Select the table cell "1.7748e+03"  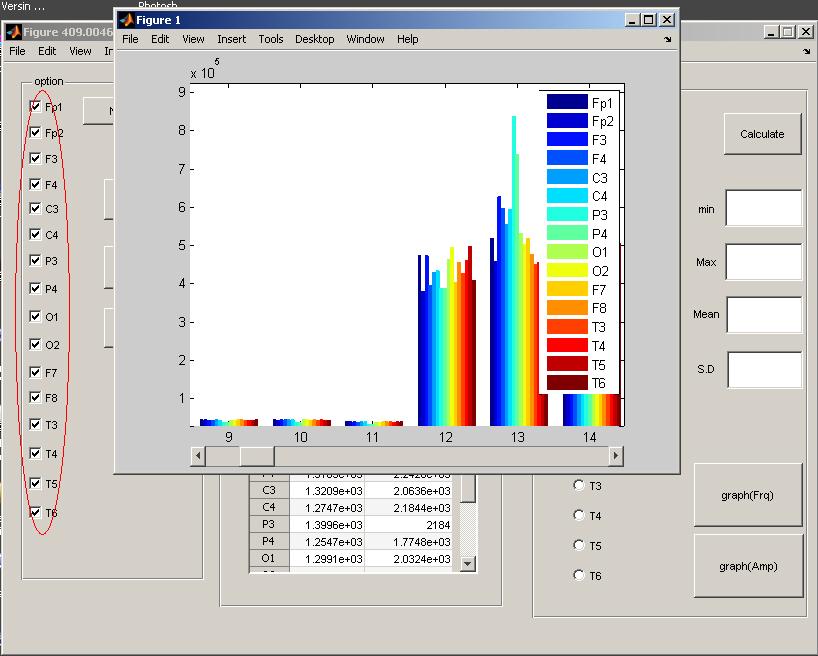(408, 542)
